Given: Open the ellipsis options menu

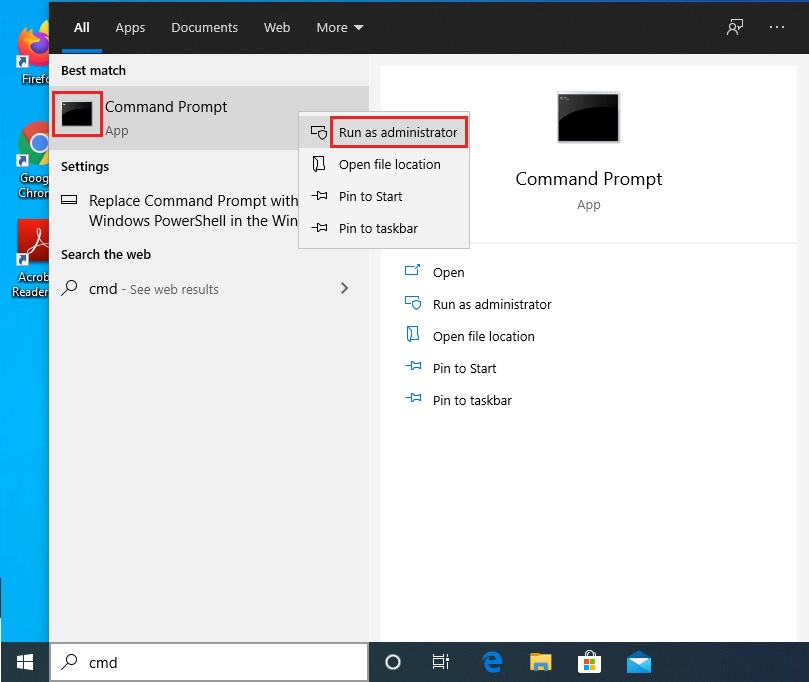Looking at the screenshot, I should (777, 27).
